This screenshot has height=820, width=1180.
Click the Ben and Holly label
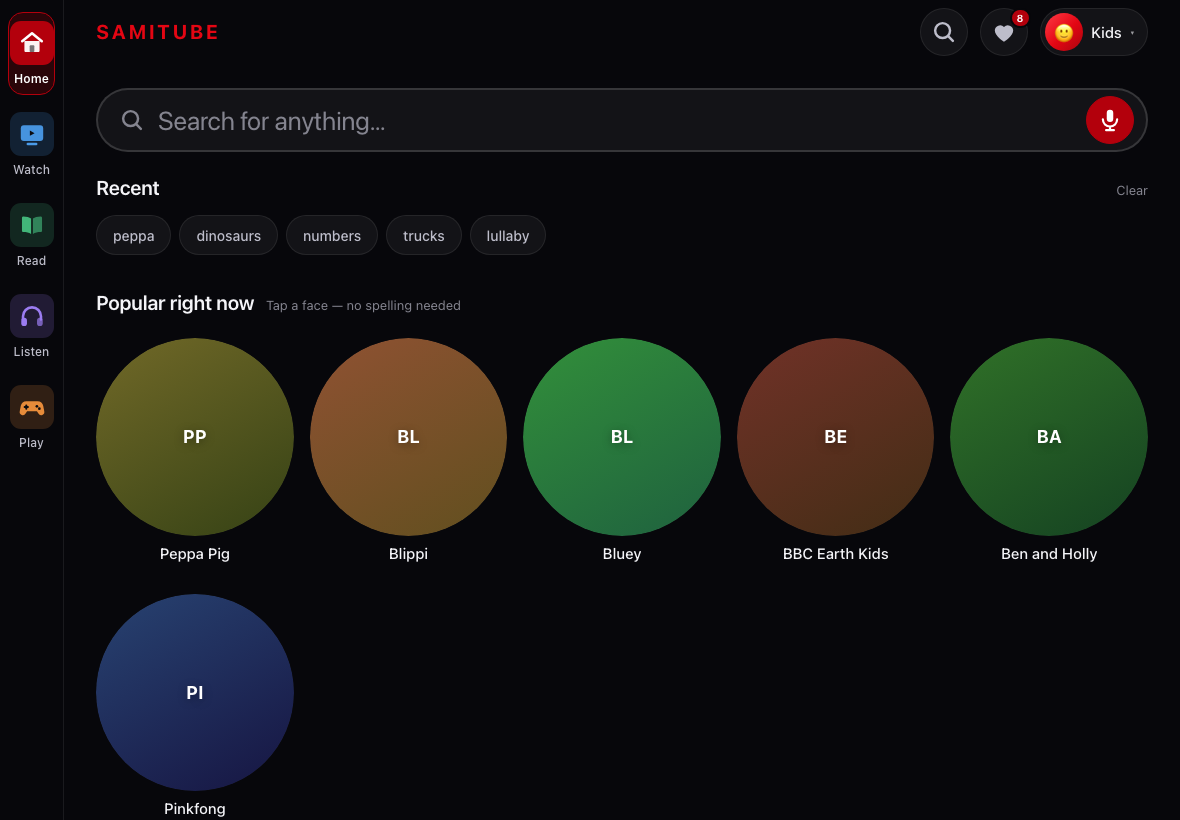[x=1049, y=554]
